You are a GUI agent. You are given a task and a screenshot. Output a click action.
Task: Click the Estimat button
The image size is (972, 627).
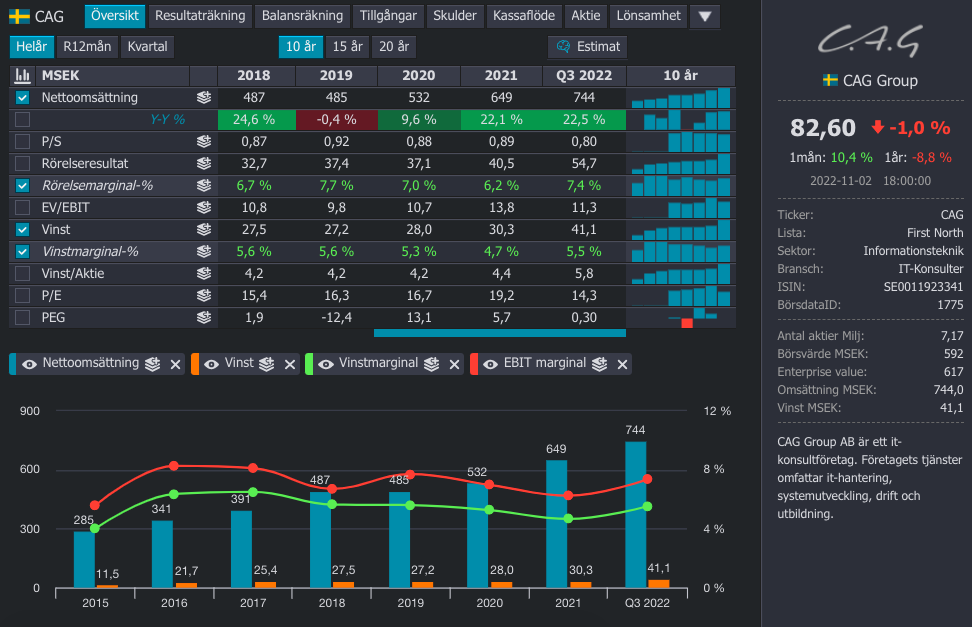[588, 46]
